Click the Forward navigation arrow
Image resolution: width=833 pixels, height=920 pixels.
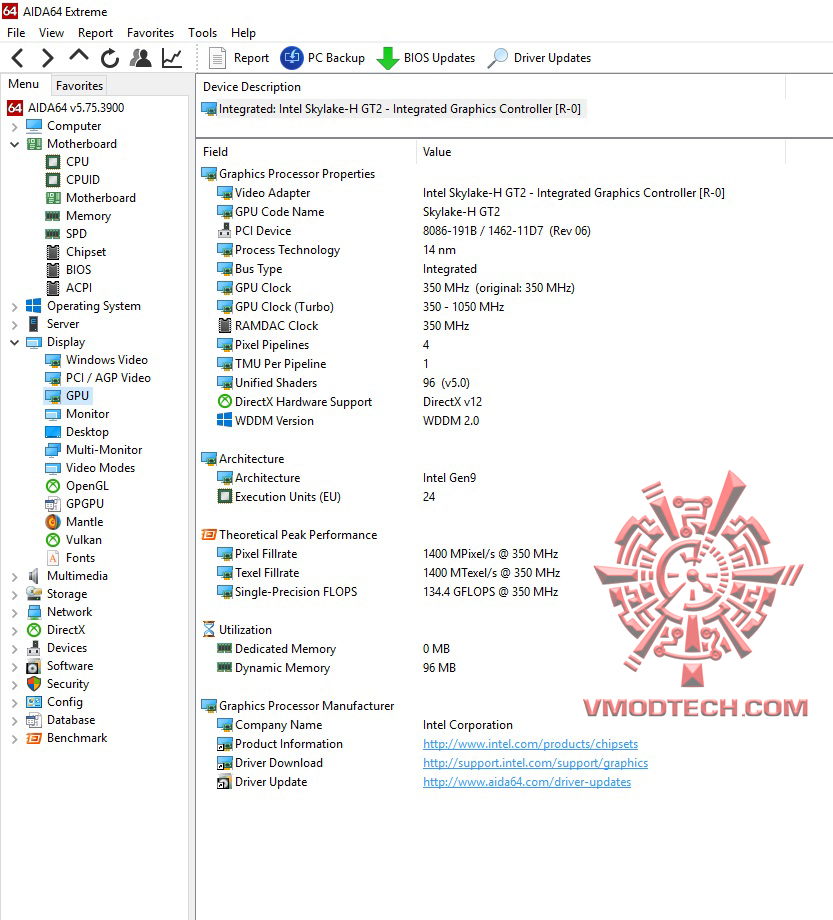coord(48,58)
